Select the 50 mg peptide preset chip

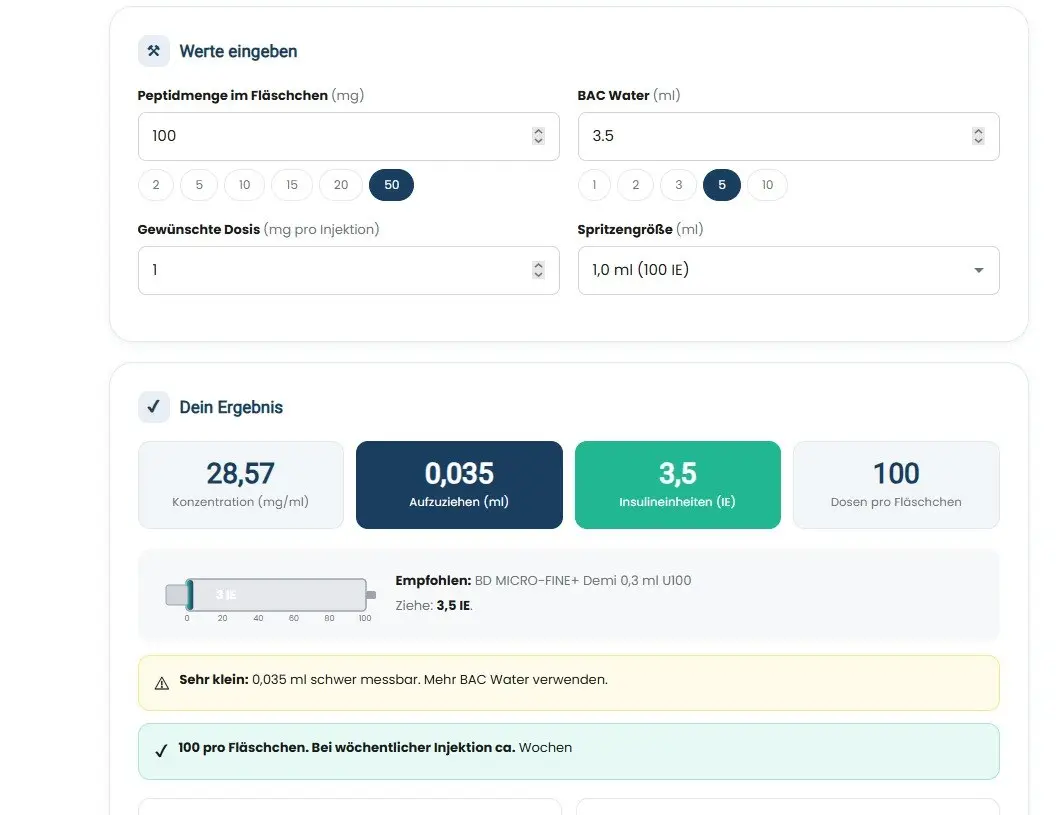pyautogui.click(x=391, y=185)
